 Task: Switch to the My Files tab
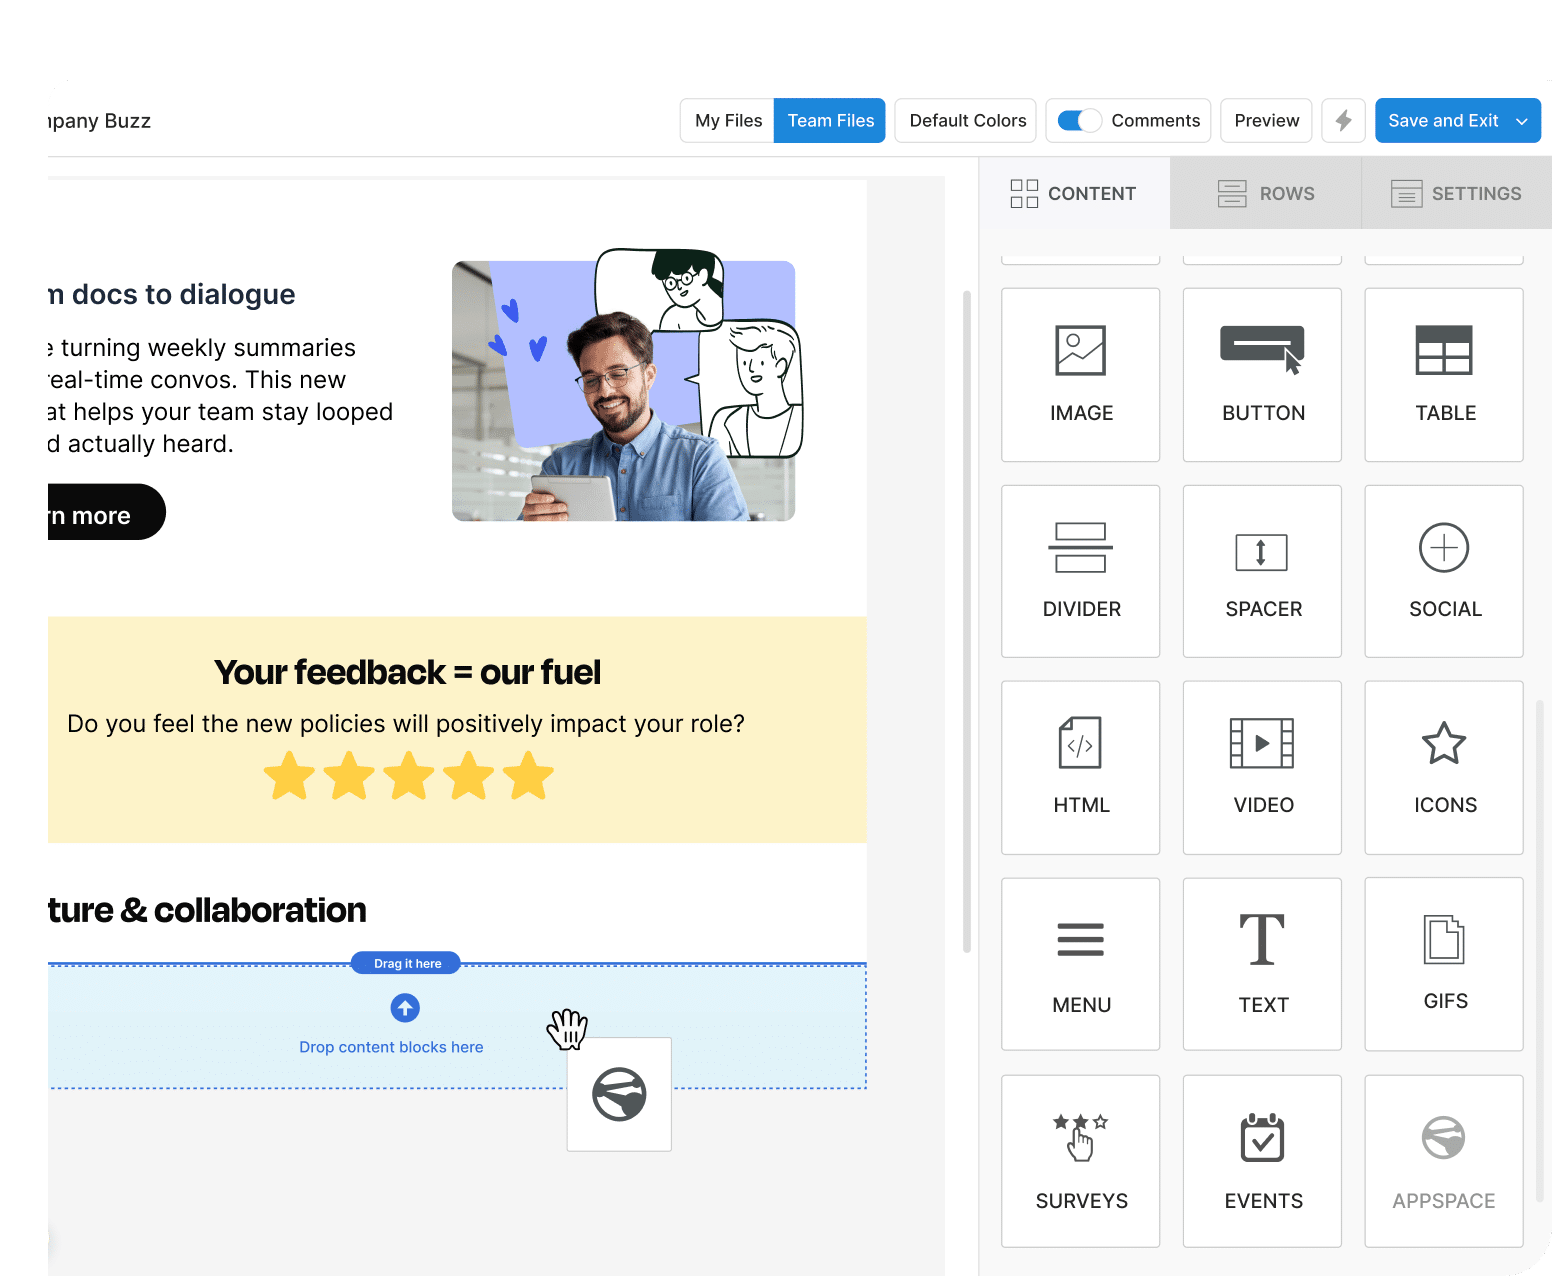click(x=727, y=120)
